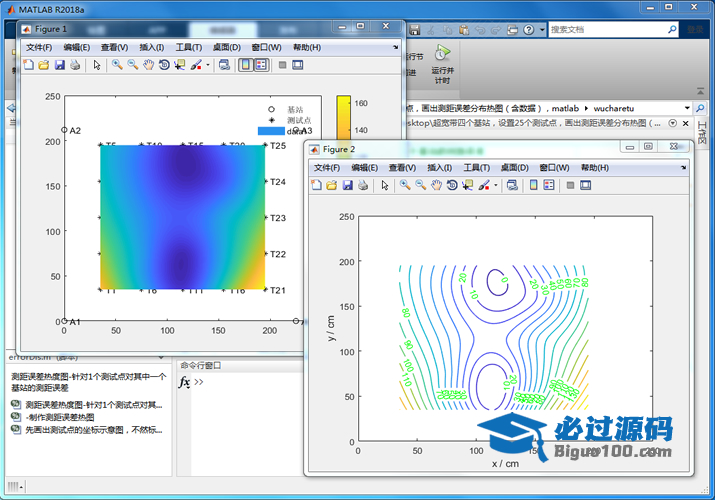715x500 pixels.
Task: Select Brush data tool in Figure 2
Action: tap(484, 185)
